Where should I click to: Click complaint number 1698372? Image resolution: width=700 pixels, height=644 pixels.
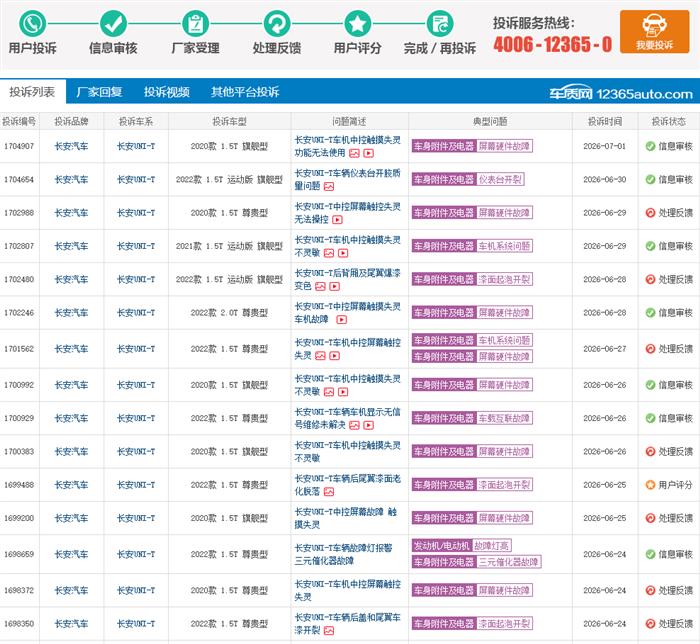[x=19, y=590]
